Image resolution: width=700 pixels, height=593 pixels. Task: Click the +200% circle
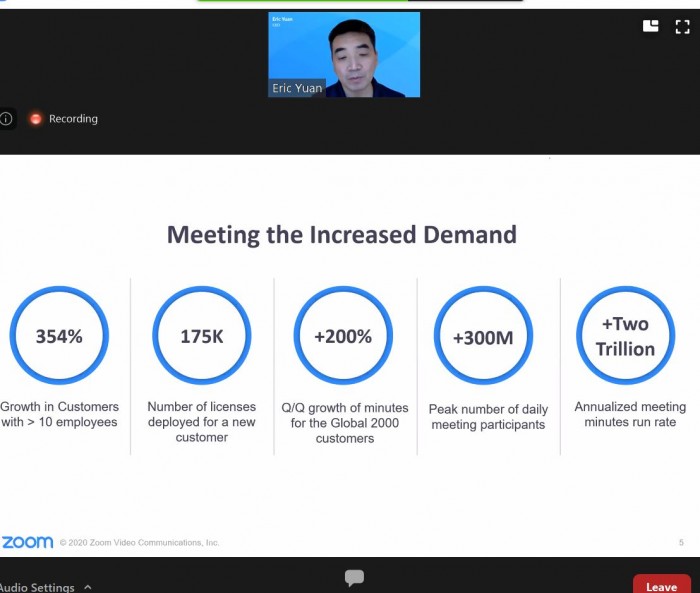(x=343, y=335)
